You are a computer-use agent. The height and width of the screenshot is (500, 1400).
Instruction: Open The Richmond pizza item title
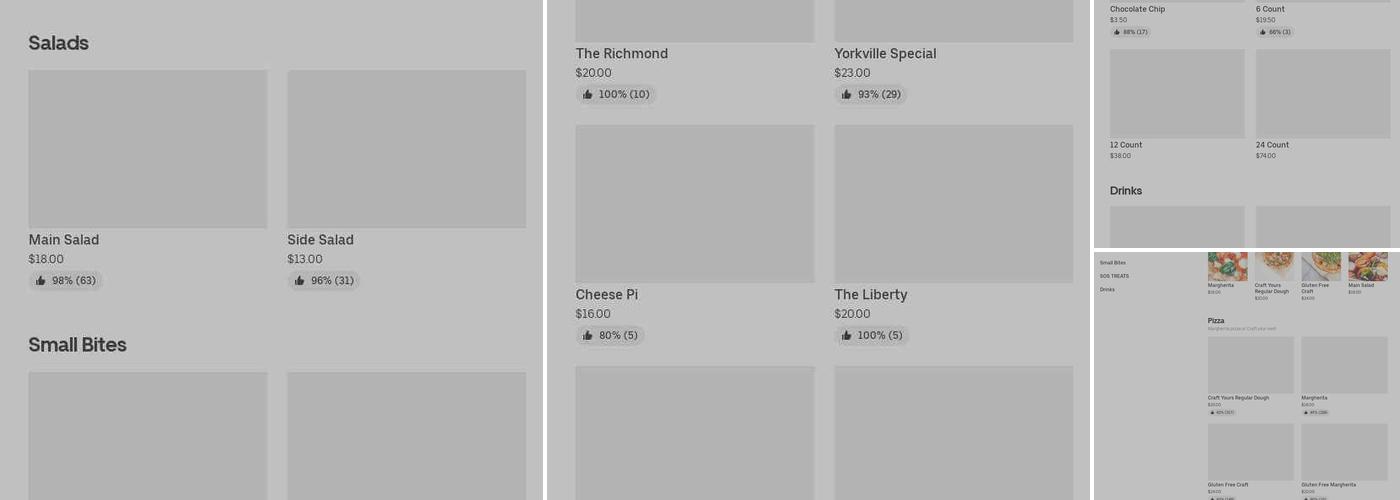621,54
